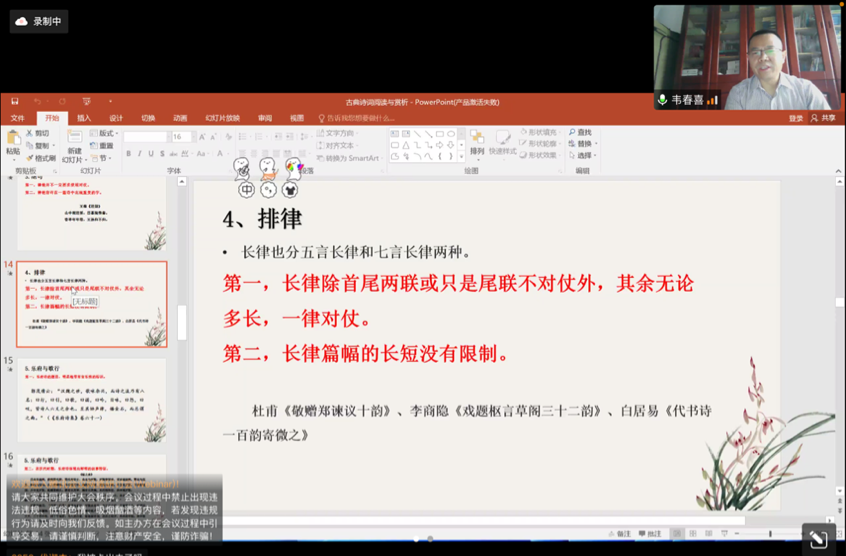Viewport: 846px width, 556px height.
Task: Switch to the 插入 (Insert) ribbon tab
Action: pyautogui.click(x=84, y=118)
